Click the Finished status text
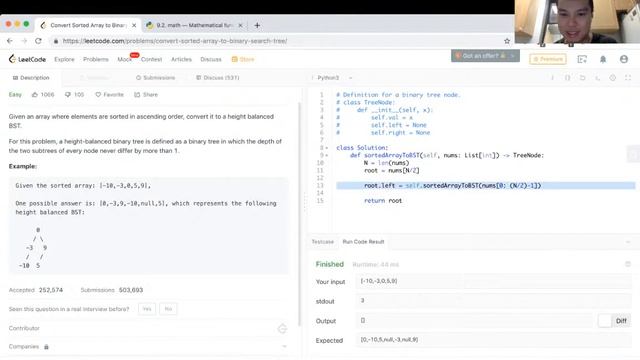 coord(330,264)
